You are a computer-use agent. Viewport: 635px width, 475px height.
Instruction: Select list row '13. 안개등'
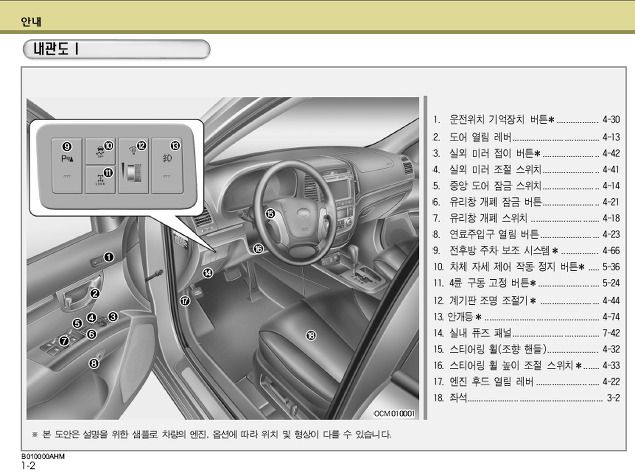[526, 317]
